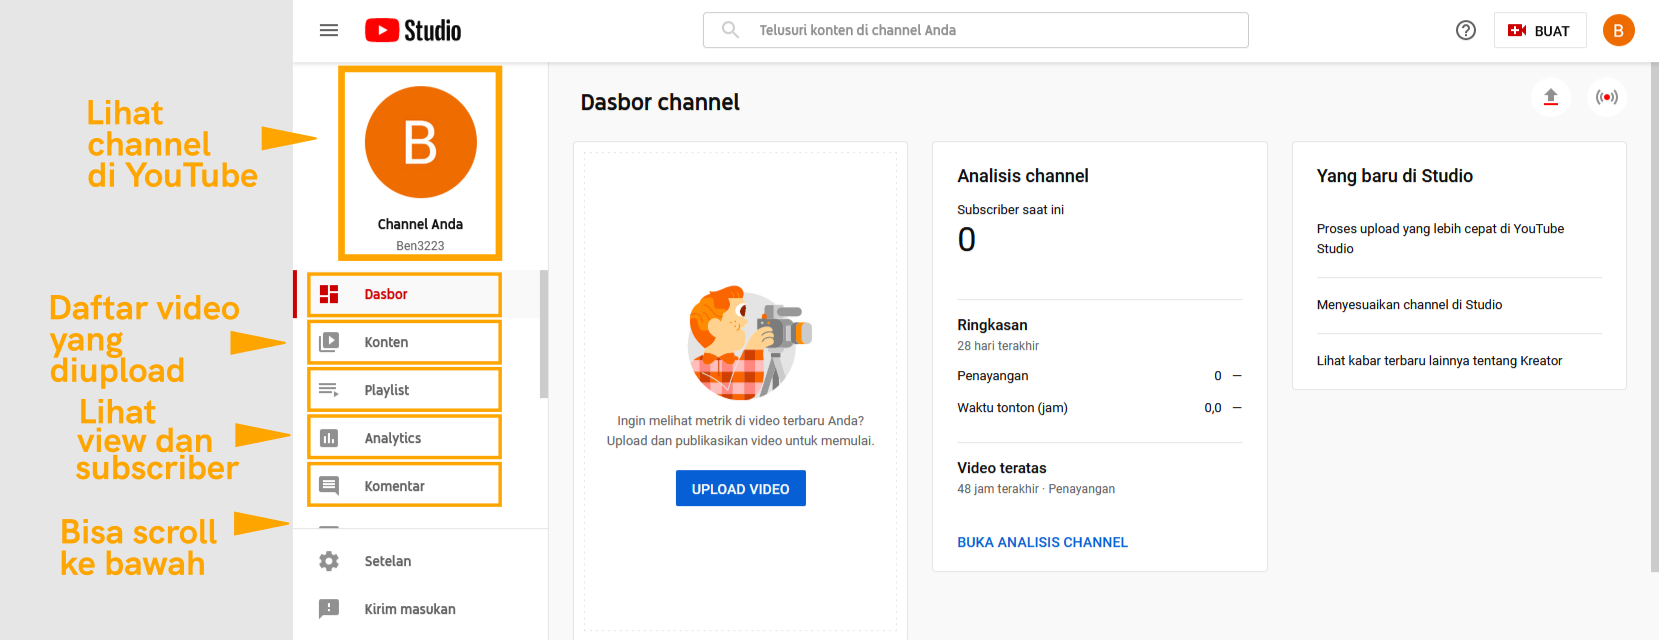Open channel via large avatar thumbnail
The image size is (1659, 640).
[x=420, y=142]
